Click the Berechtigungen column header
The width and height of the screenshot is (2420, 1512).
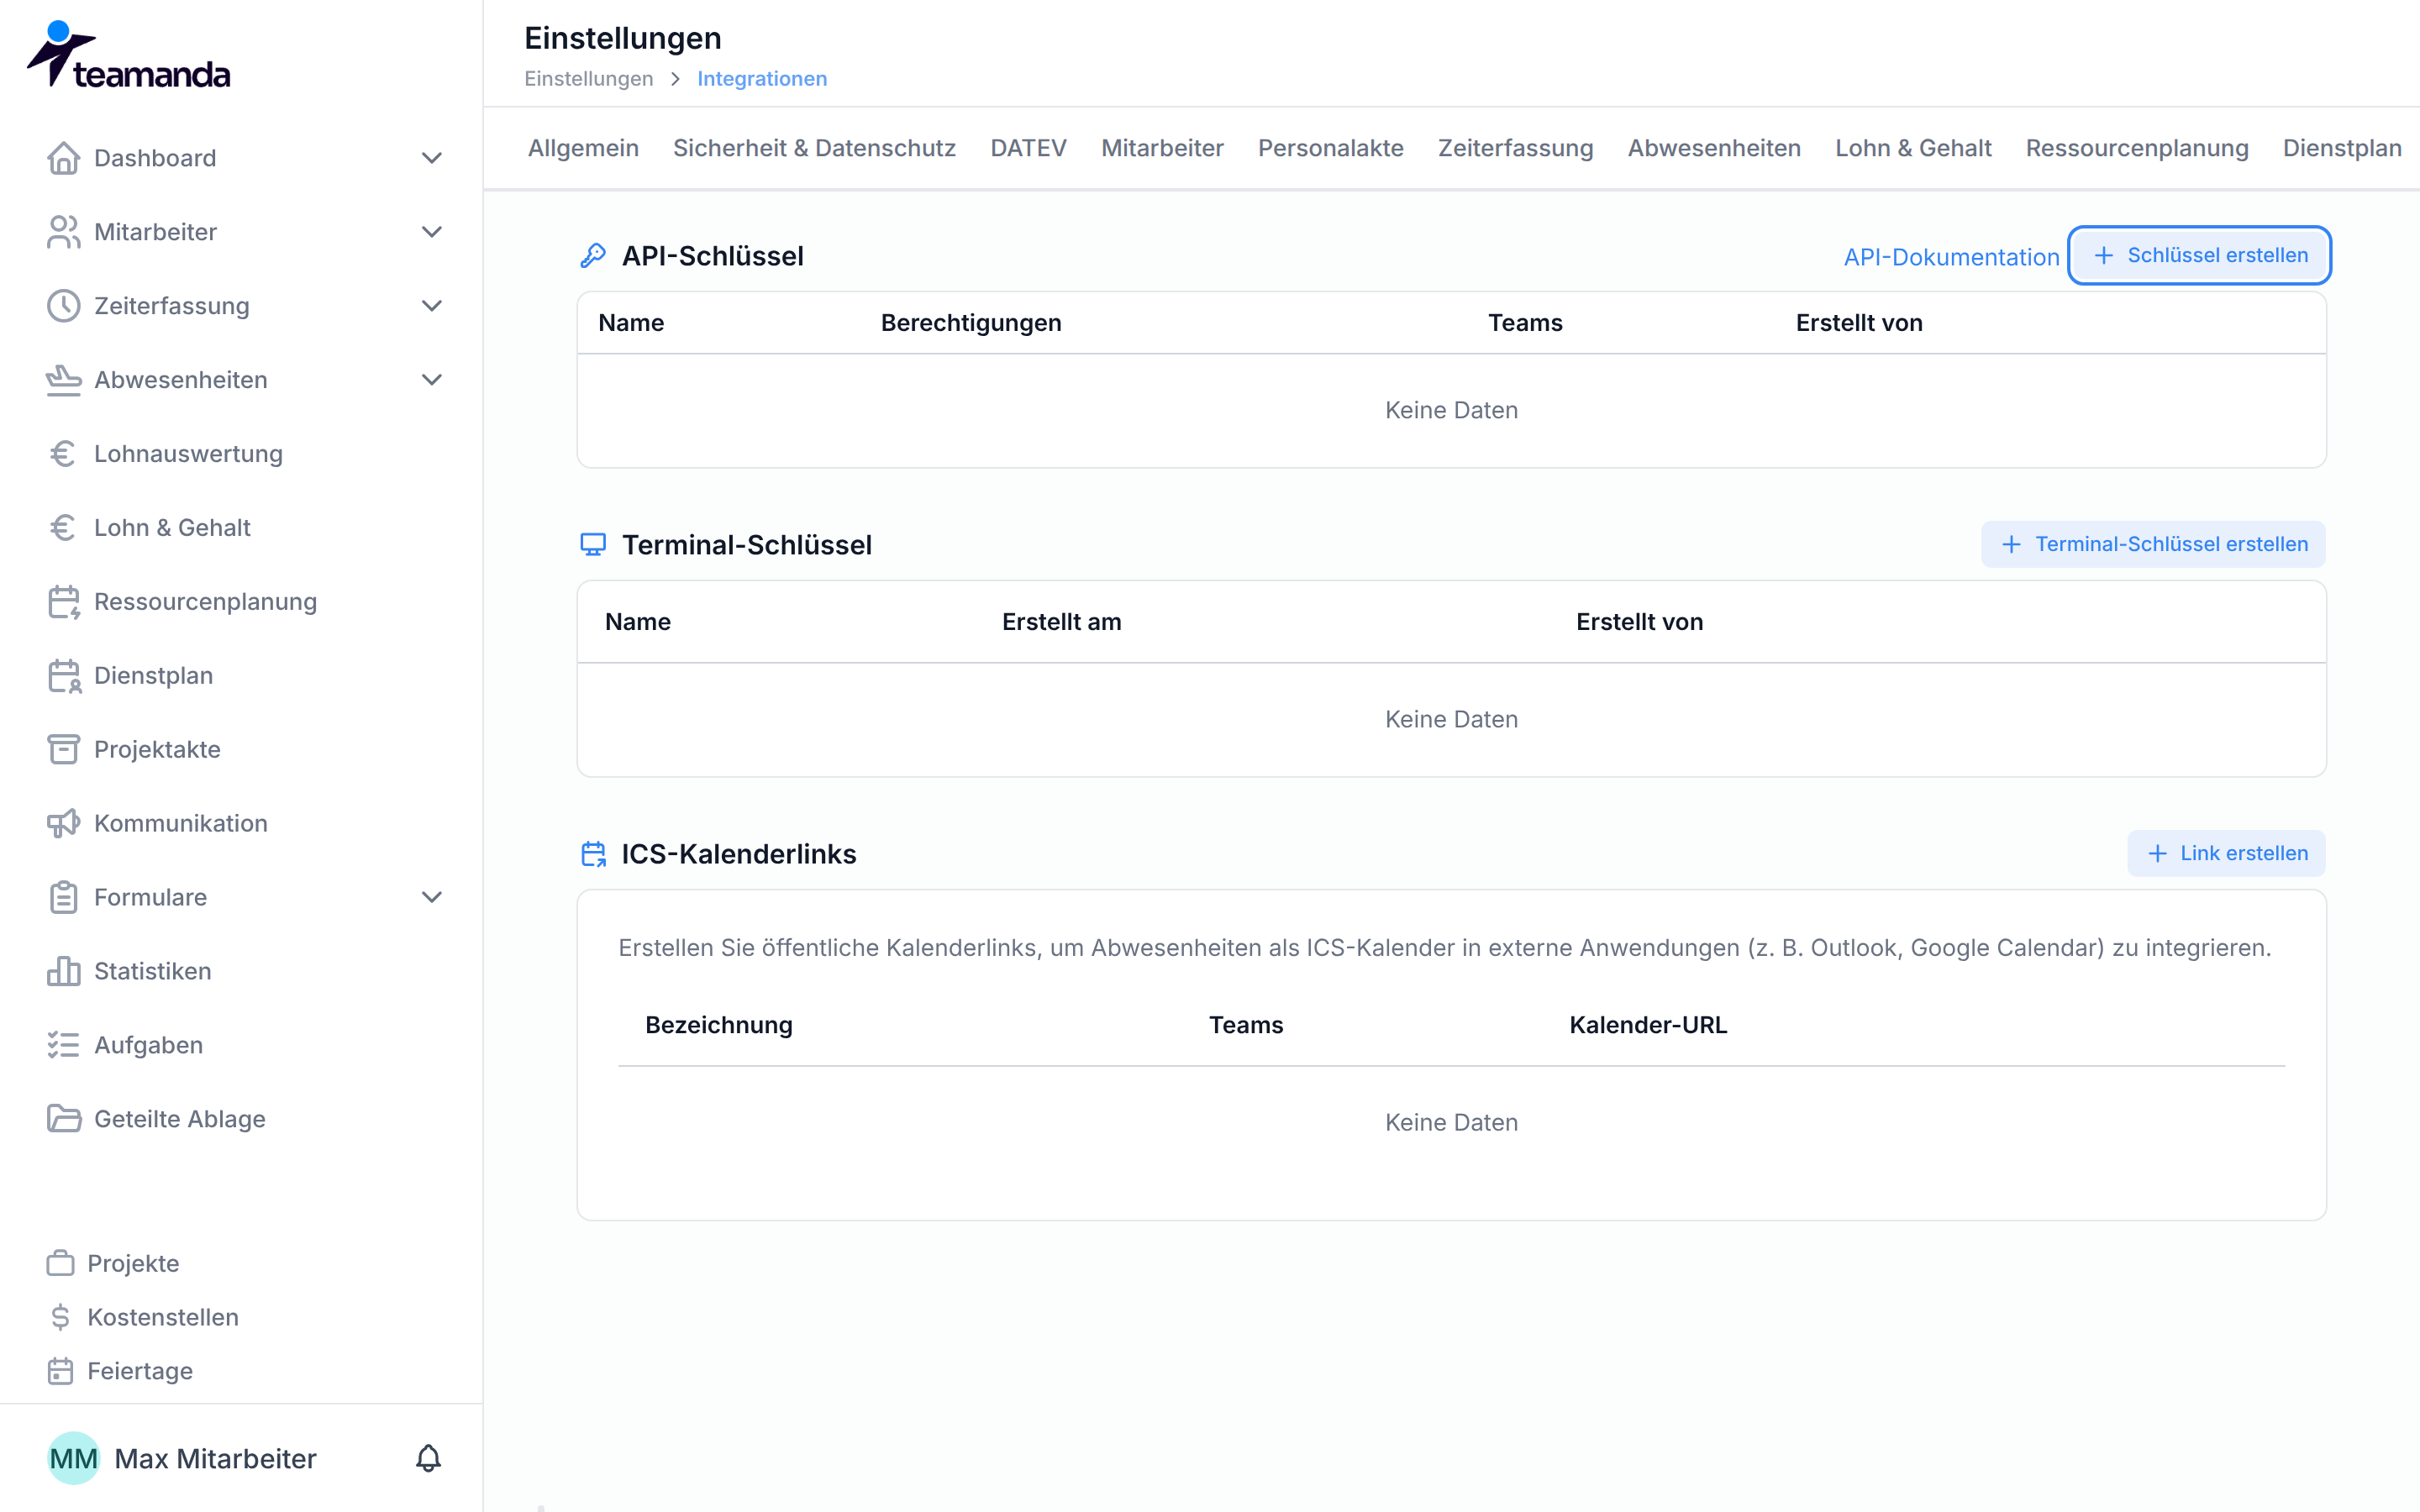[971, 323]
